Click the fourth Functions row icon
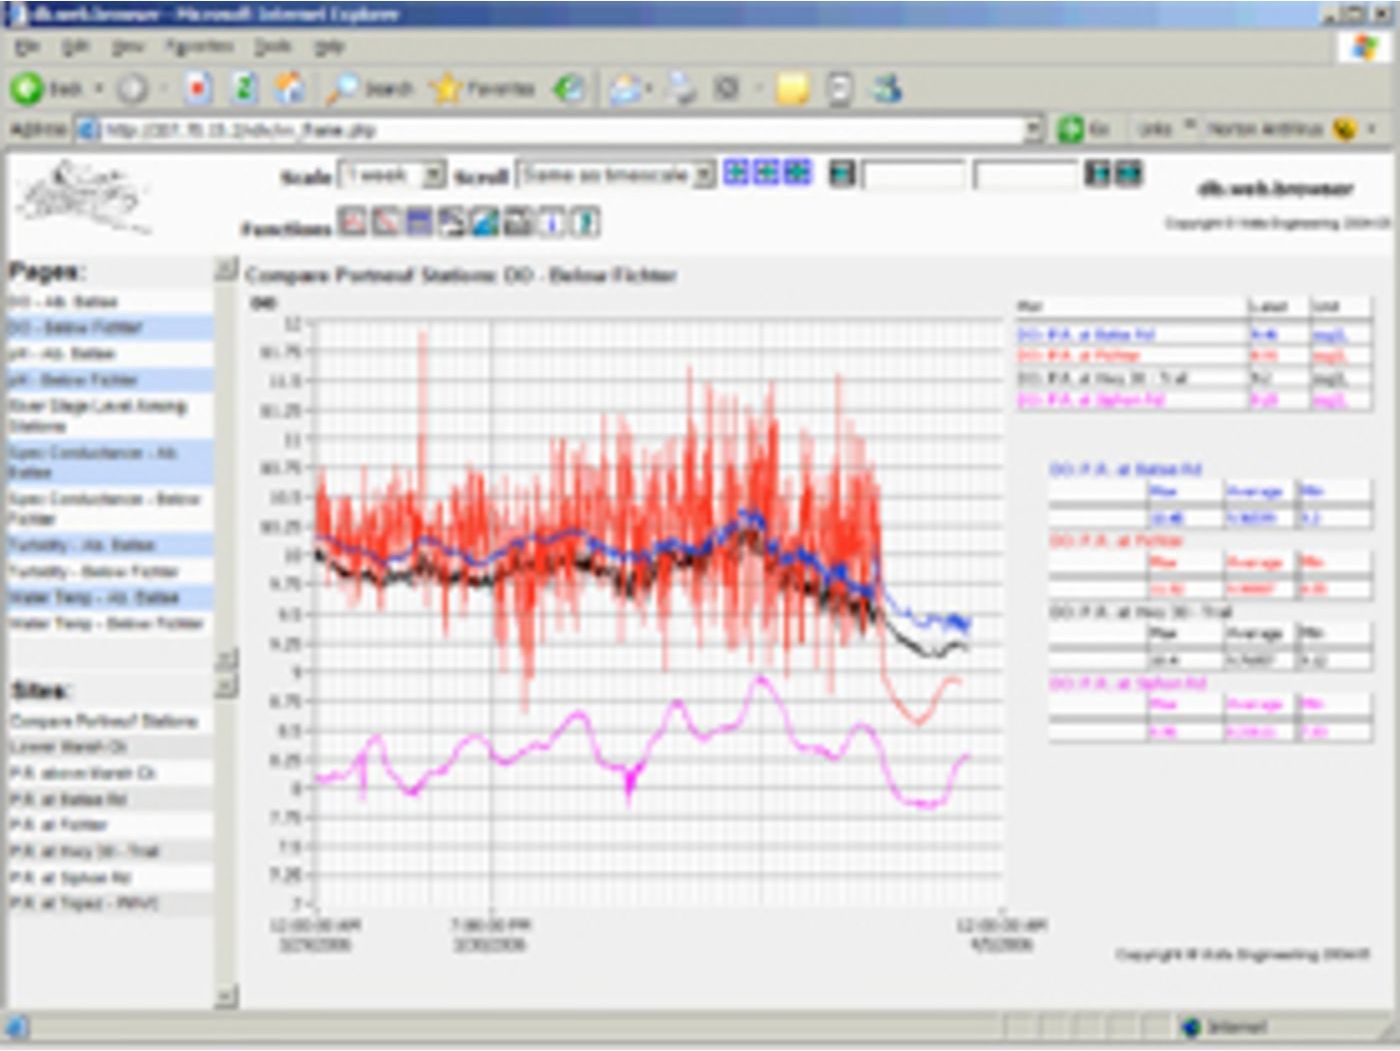Screen dimensions: 1400x1051 [451, 221]
